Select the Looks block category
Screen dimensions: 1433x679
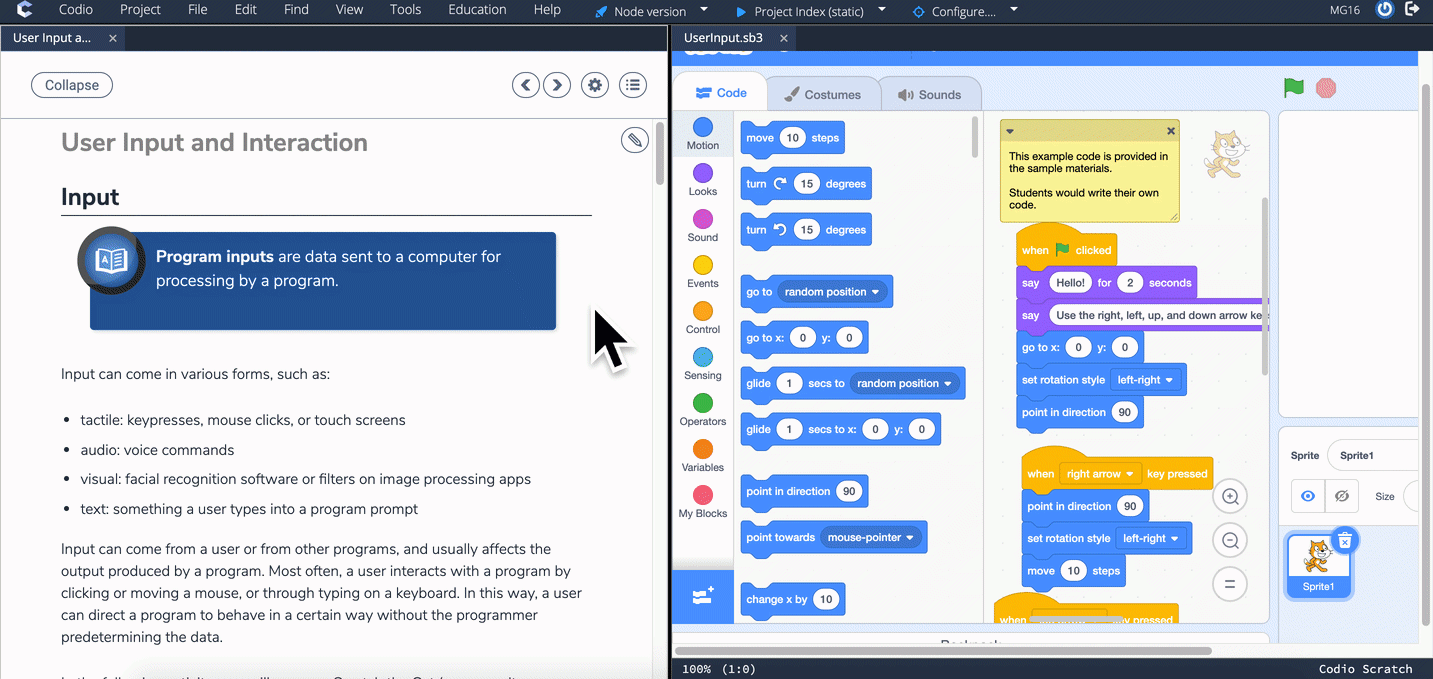point(703,180)
